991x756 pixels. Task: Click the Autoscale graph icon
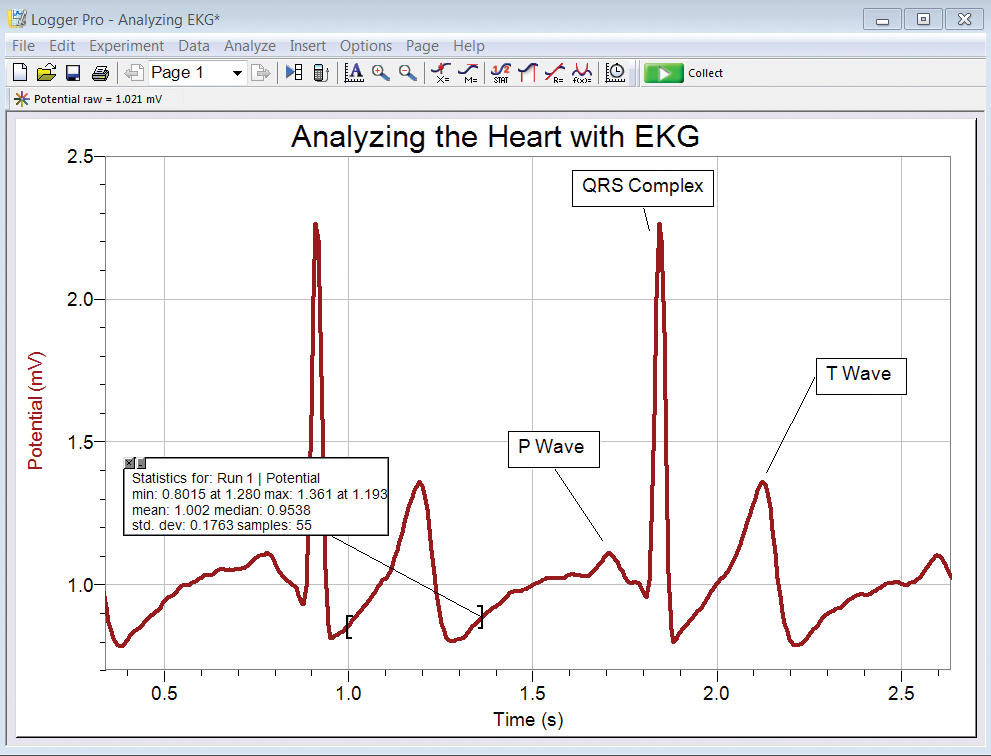pyautogui.click(x=353, y=73)
